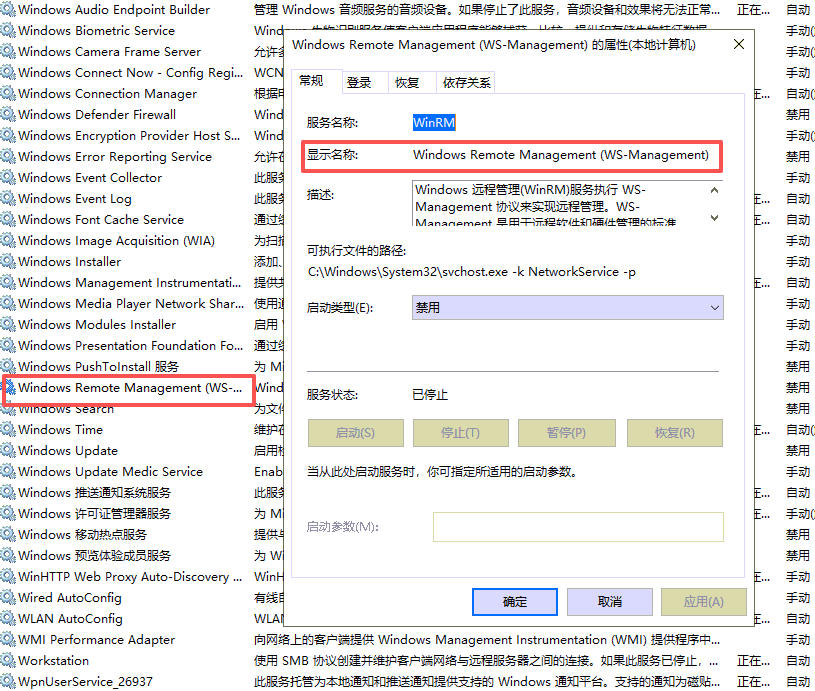Select the Workstation service gear icon

pos(8,661)
